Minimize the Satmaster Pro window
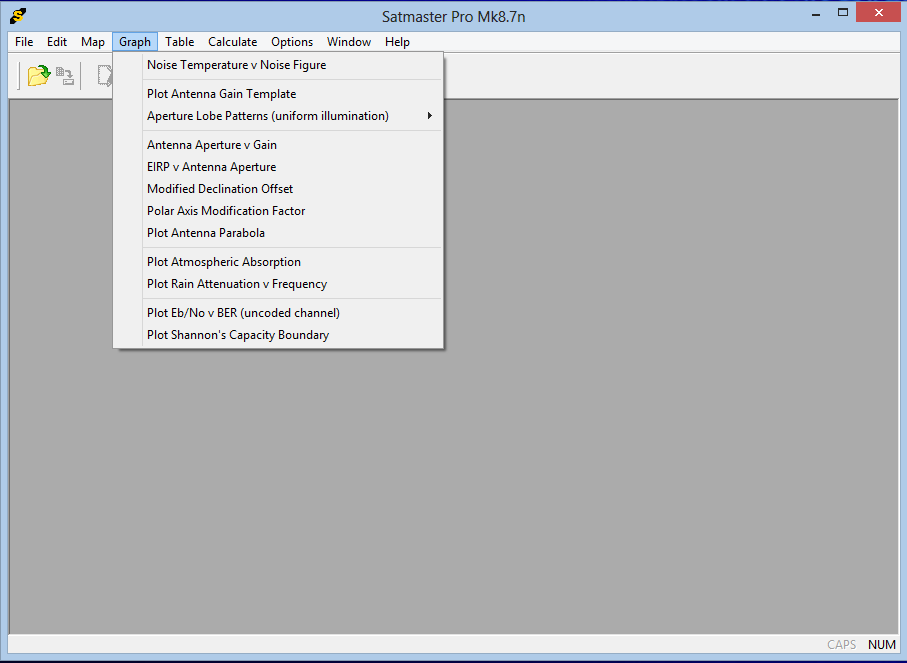Image resolution: width=907 pixels, height=663 pixels. 816,14
